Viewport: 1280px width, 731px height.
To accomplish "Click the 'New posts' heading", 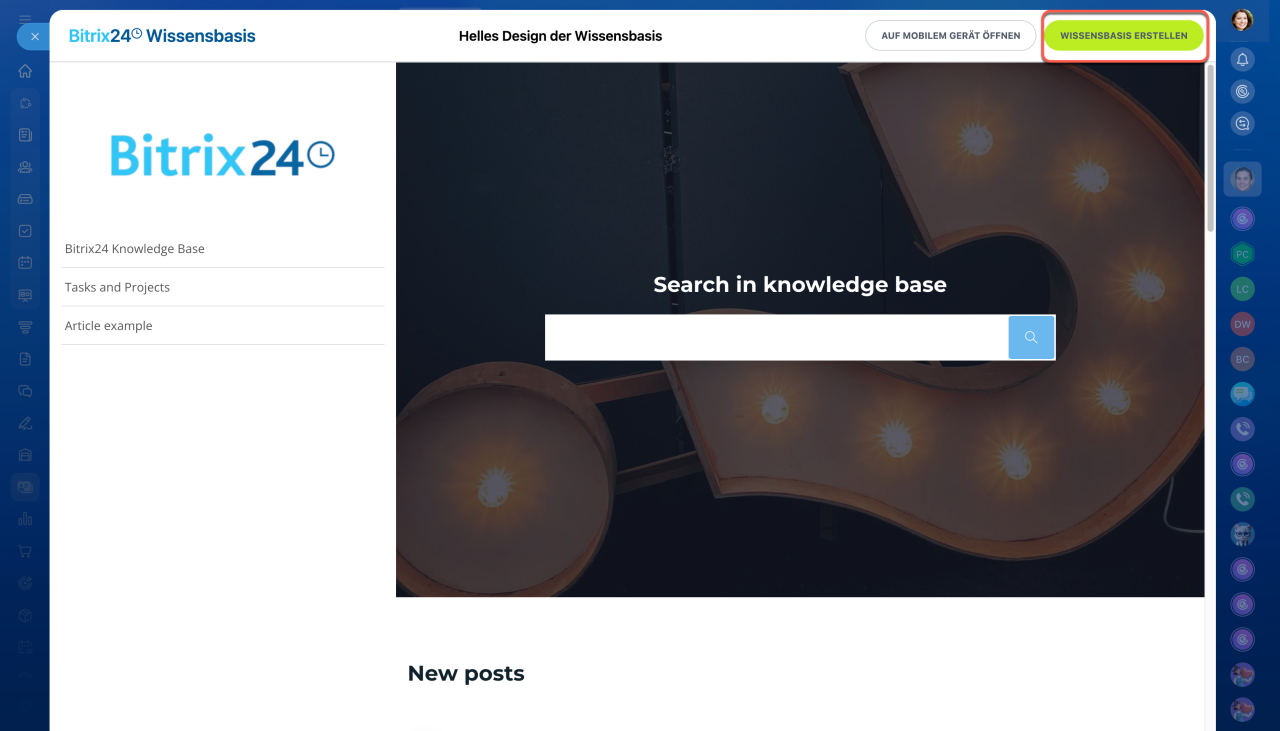I will click(466, 674).
